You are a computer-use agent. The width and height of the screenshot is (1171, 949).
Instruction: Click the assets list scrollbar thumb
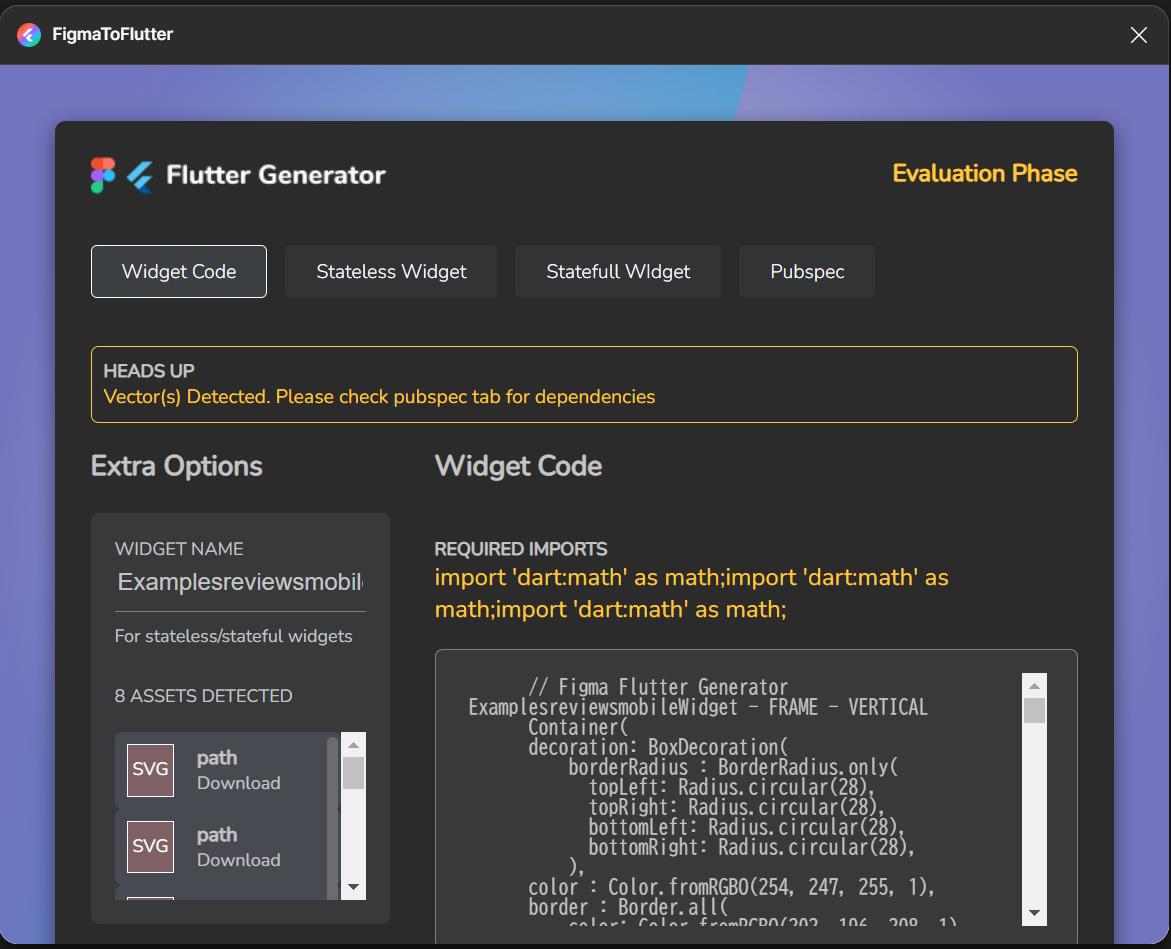tap(353, 773)
